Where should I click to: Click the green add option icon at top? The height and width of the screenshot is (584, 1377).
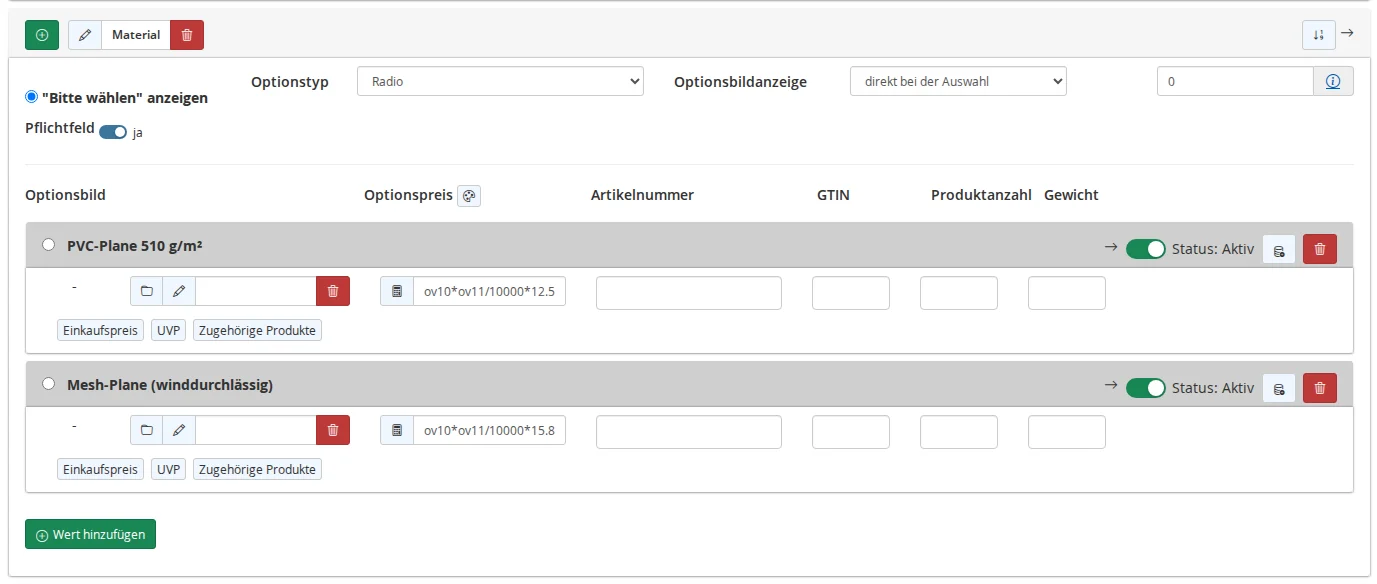[42, 35]
